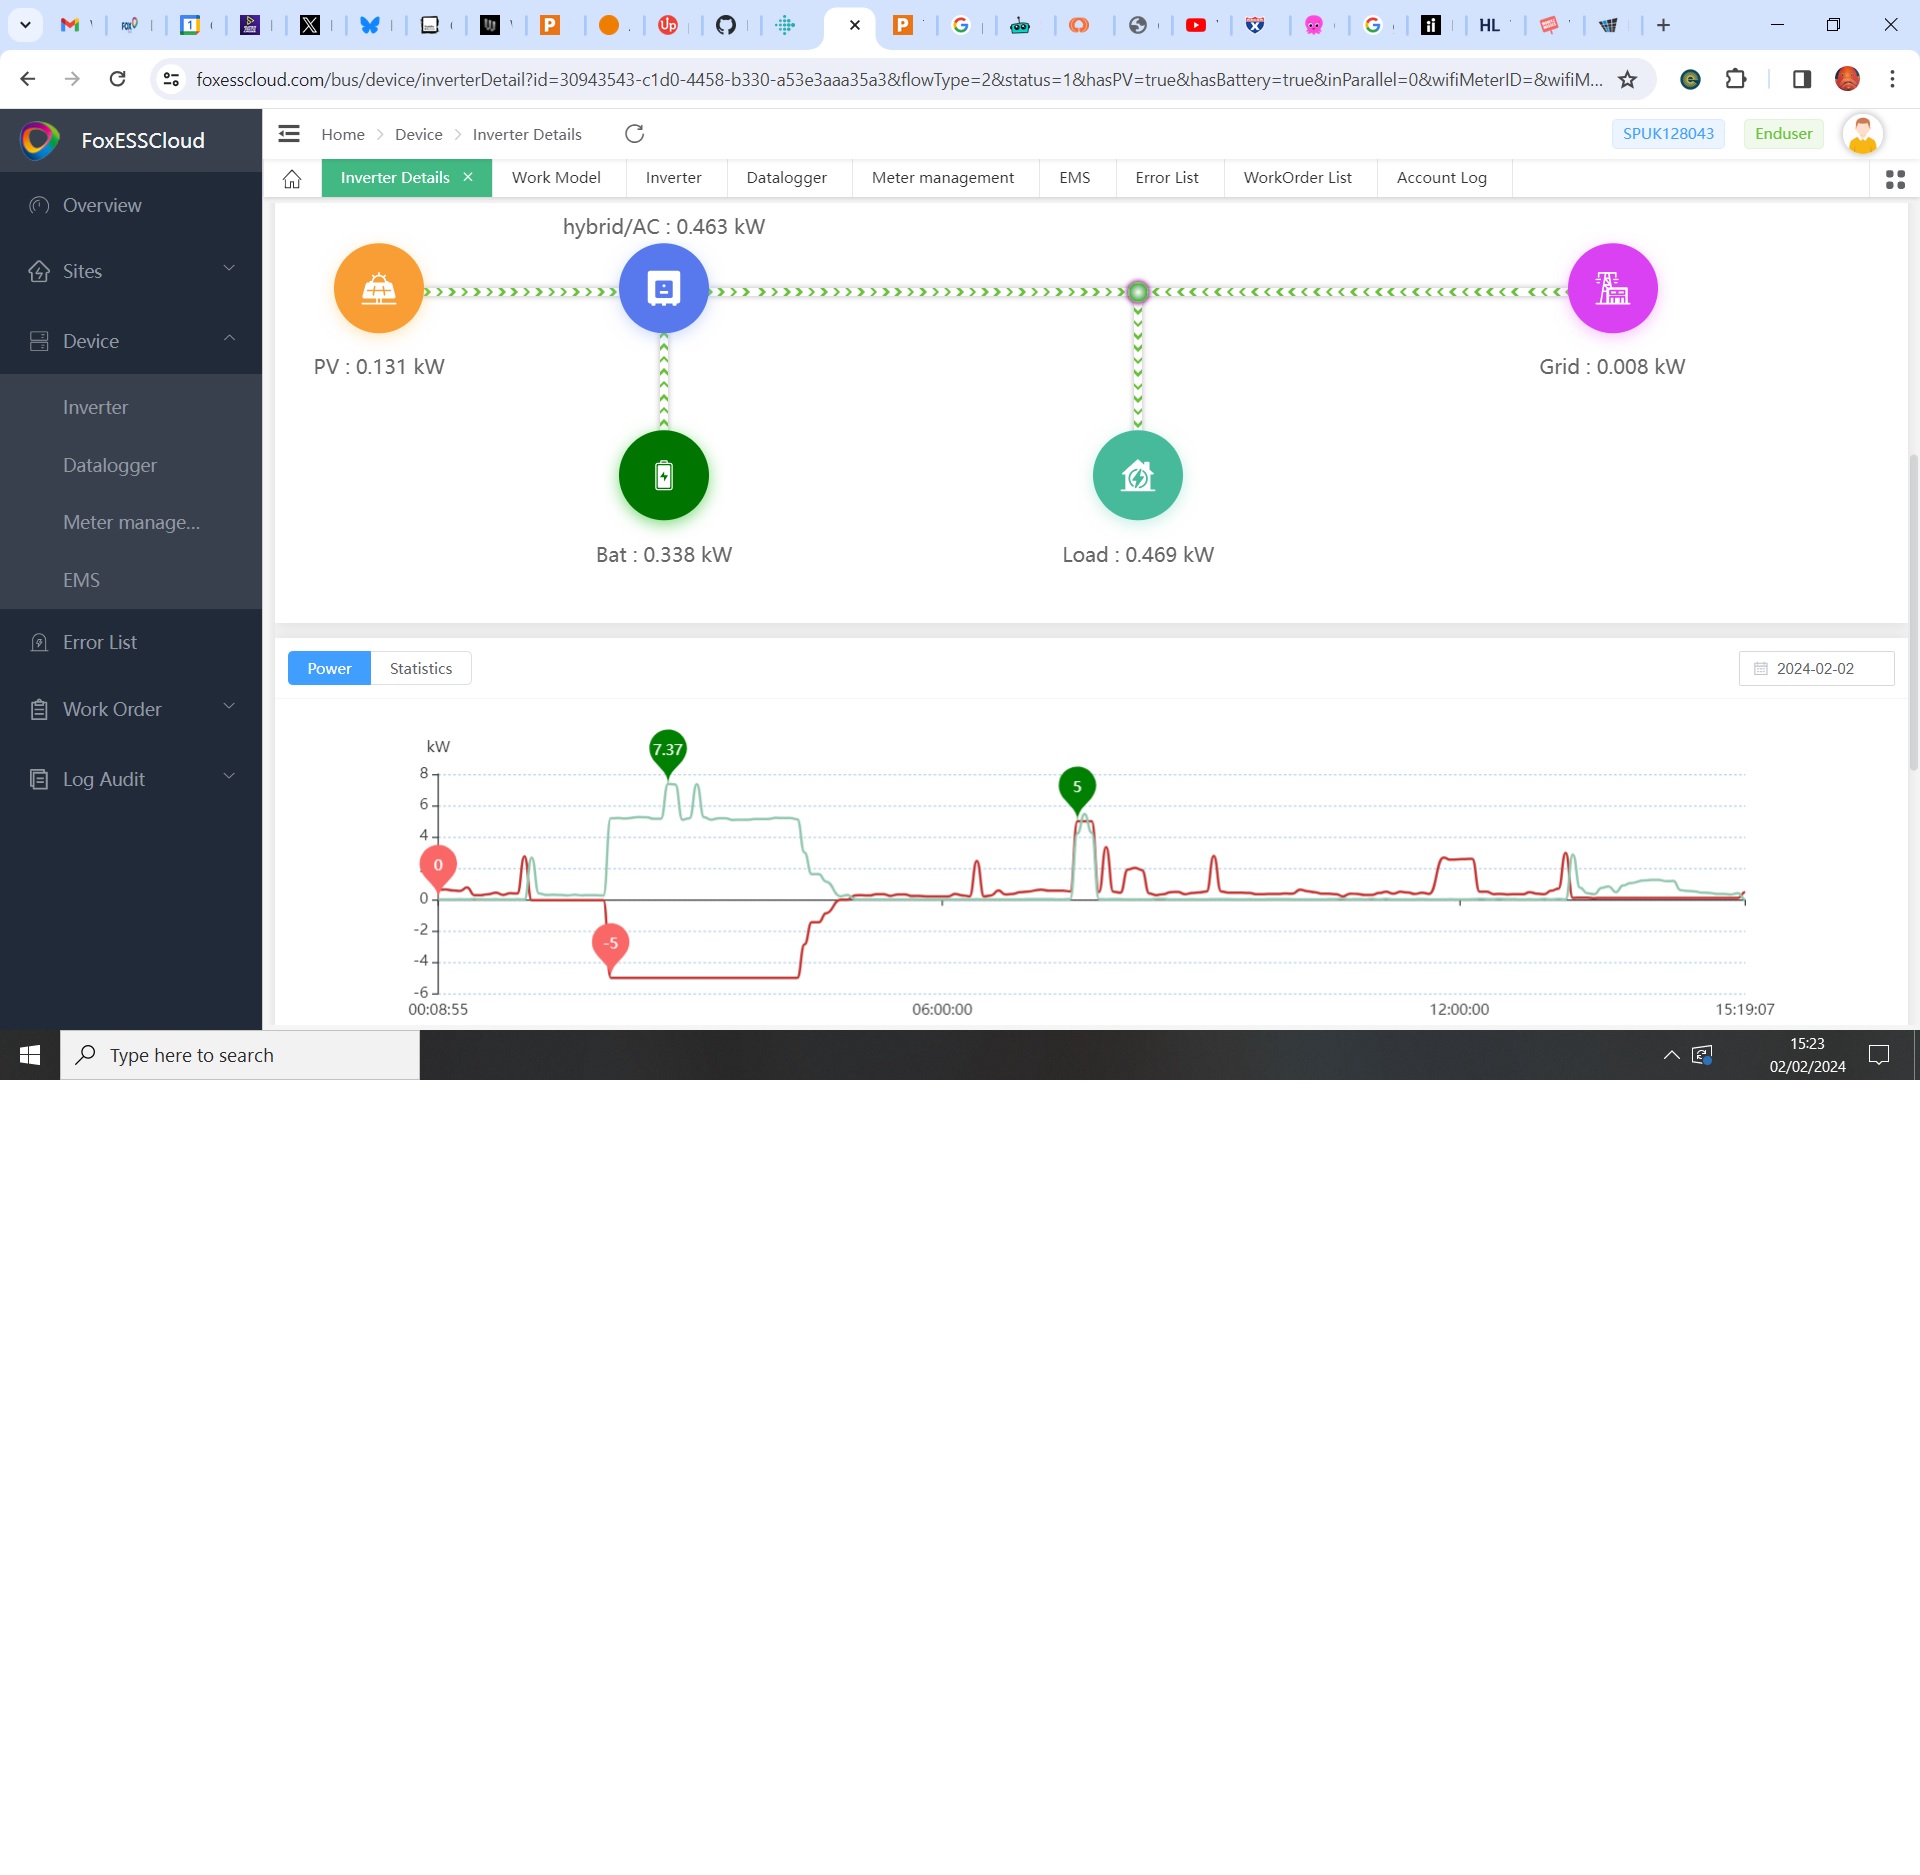
Task: Click the green battery icon
Action: tap(663, 475)
